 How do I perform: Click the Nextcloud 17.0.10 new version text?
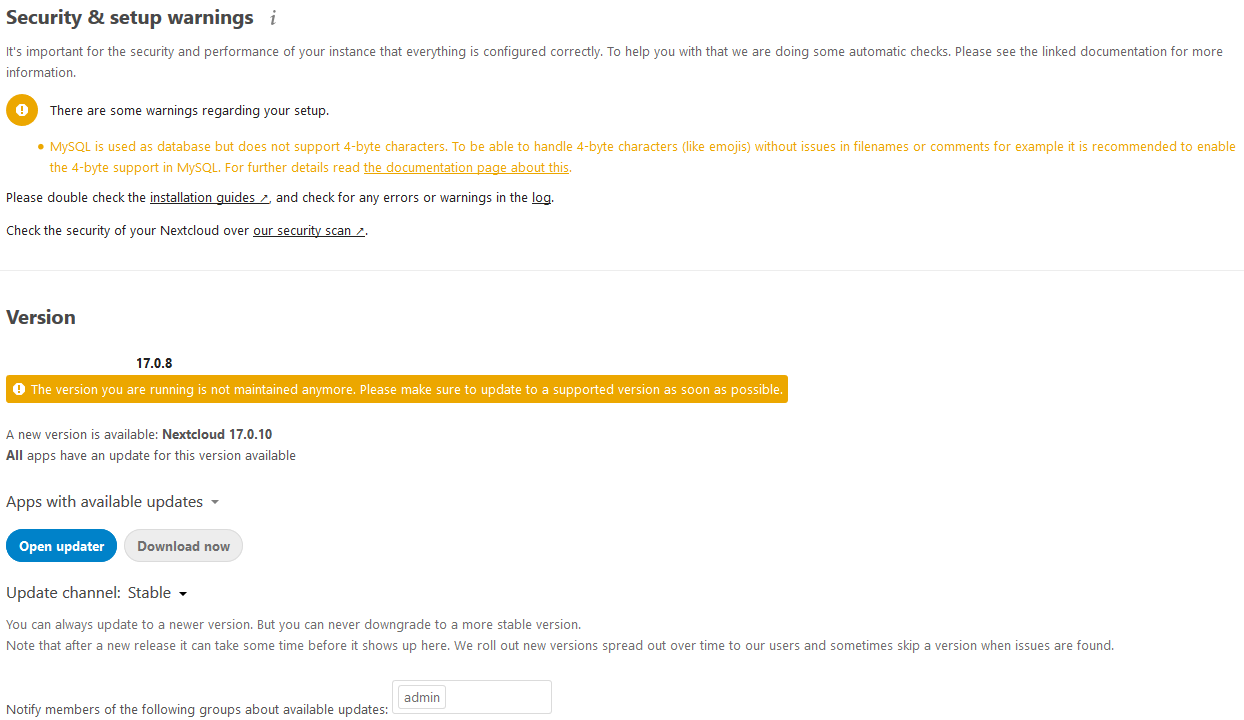217,435
